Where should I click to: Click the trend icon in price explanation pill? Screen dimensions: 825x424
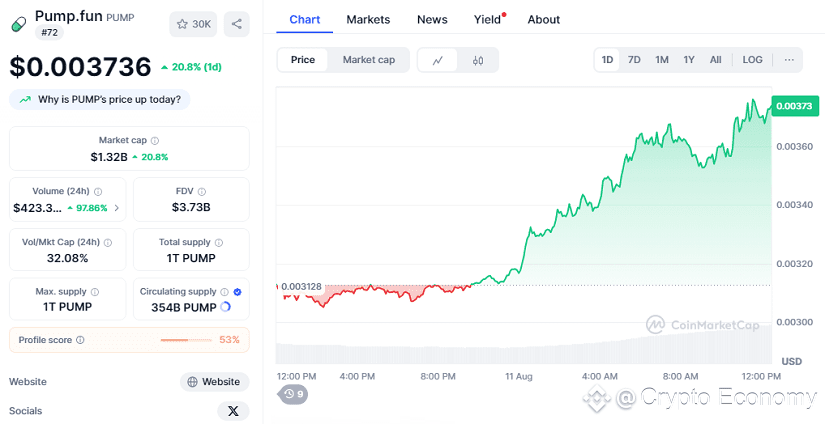pos(25,99)
